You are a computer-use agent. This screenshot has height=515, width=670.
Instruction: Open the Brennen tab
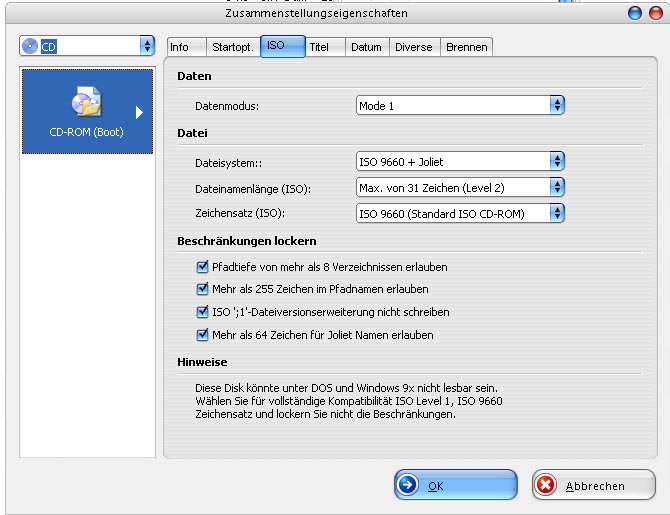(x=467, y=47)
